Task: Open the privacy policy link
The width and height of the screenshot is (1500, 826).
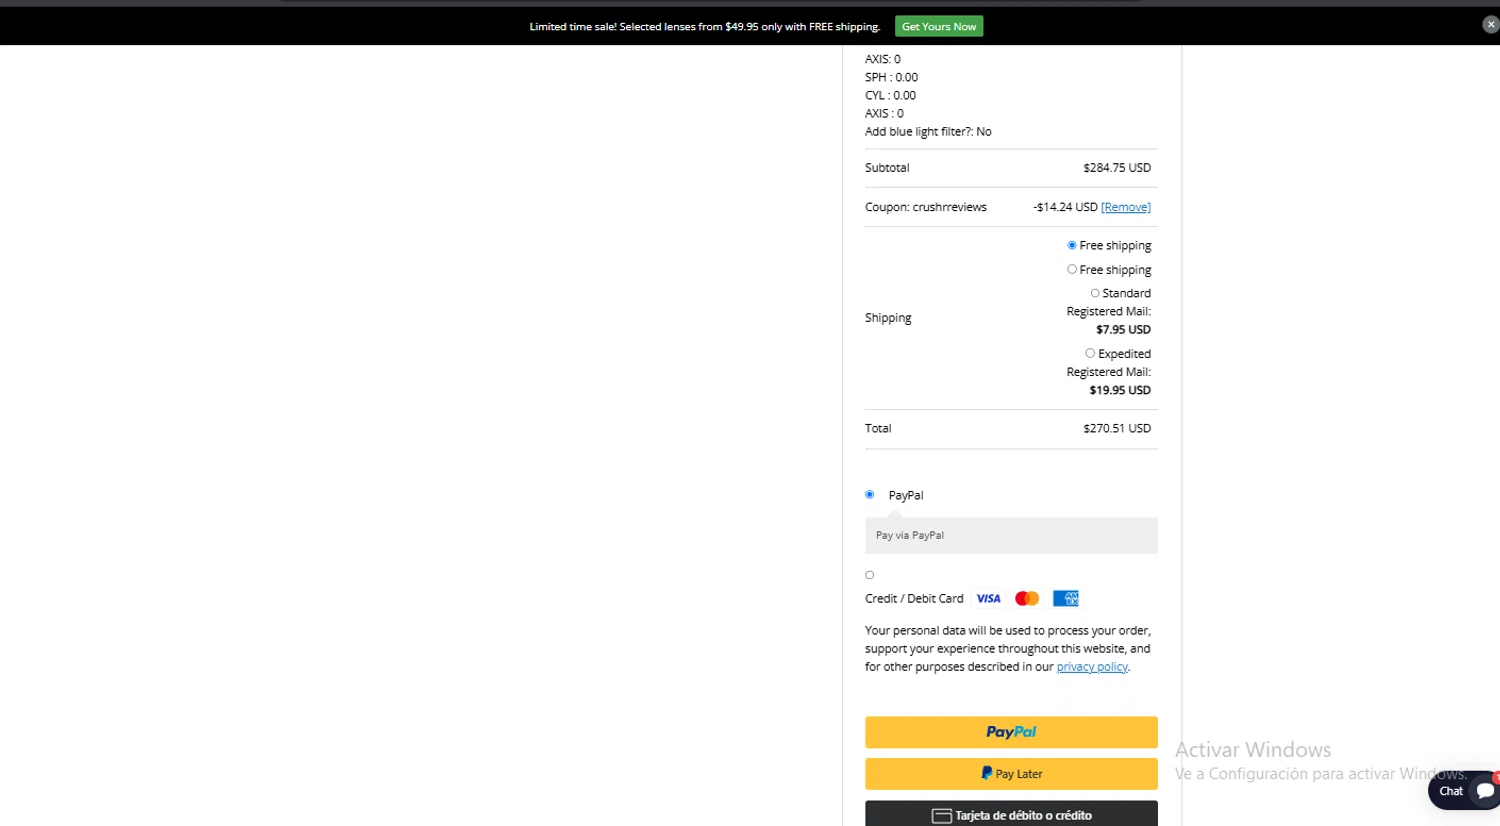Action: point(1092,667)
